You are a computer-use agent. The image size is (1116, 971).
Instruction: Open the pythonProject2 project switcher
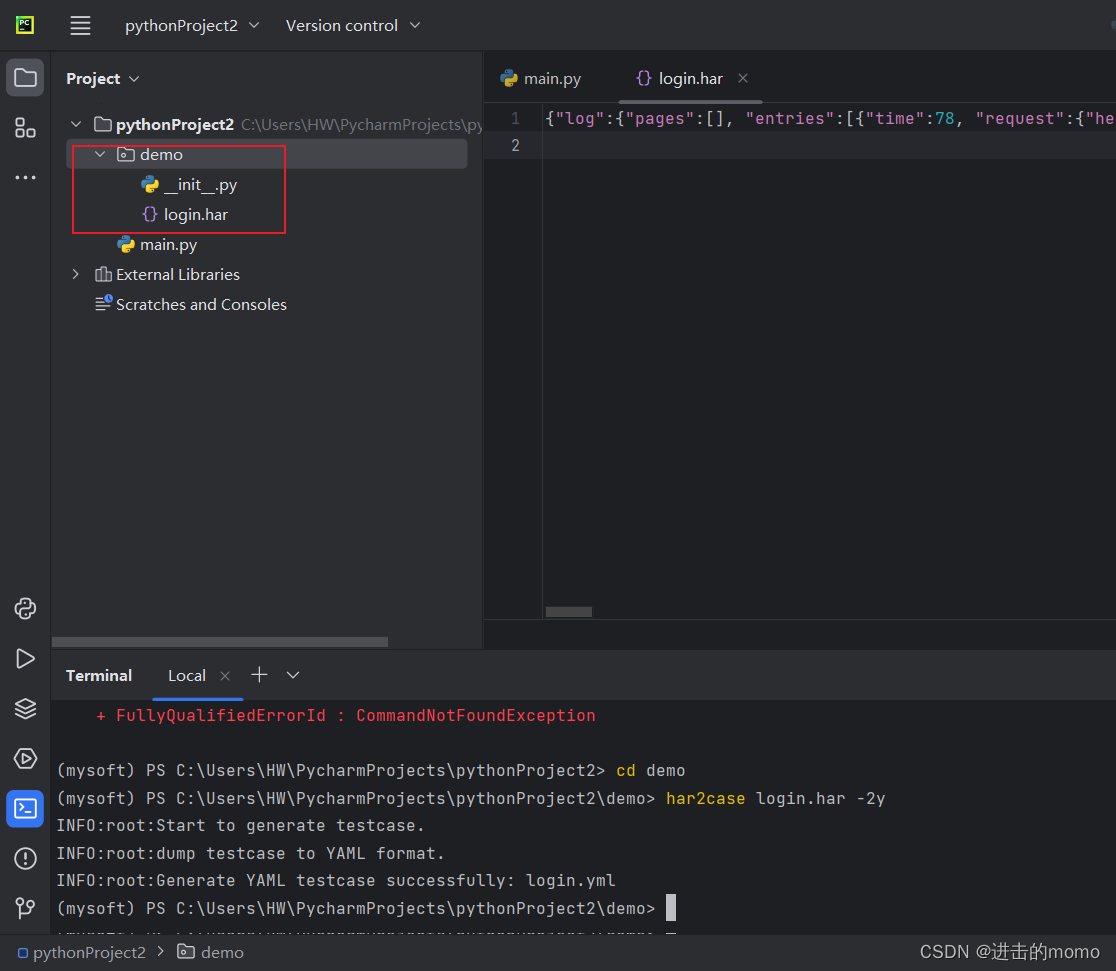[x=192, y=25]
